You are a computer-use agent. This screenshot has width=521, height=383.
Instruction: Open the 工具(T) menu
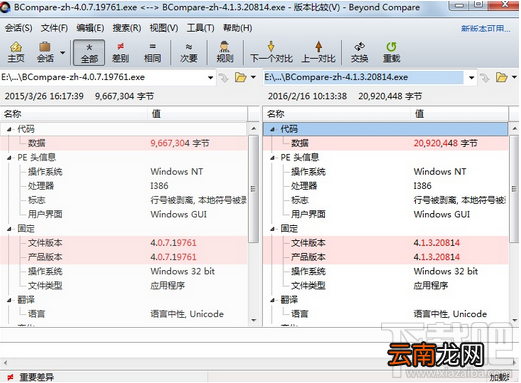coord(200,28)
